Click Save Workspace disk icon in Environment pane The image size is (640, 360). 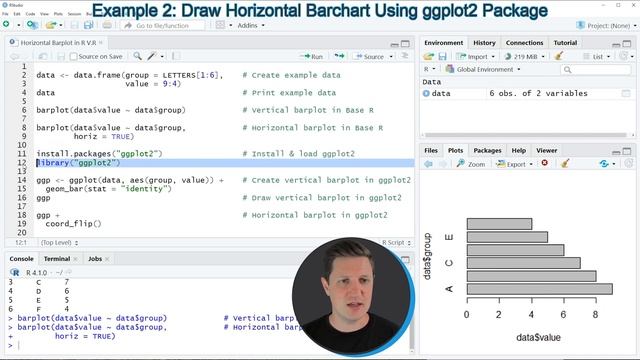coord(442,56)
